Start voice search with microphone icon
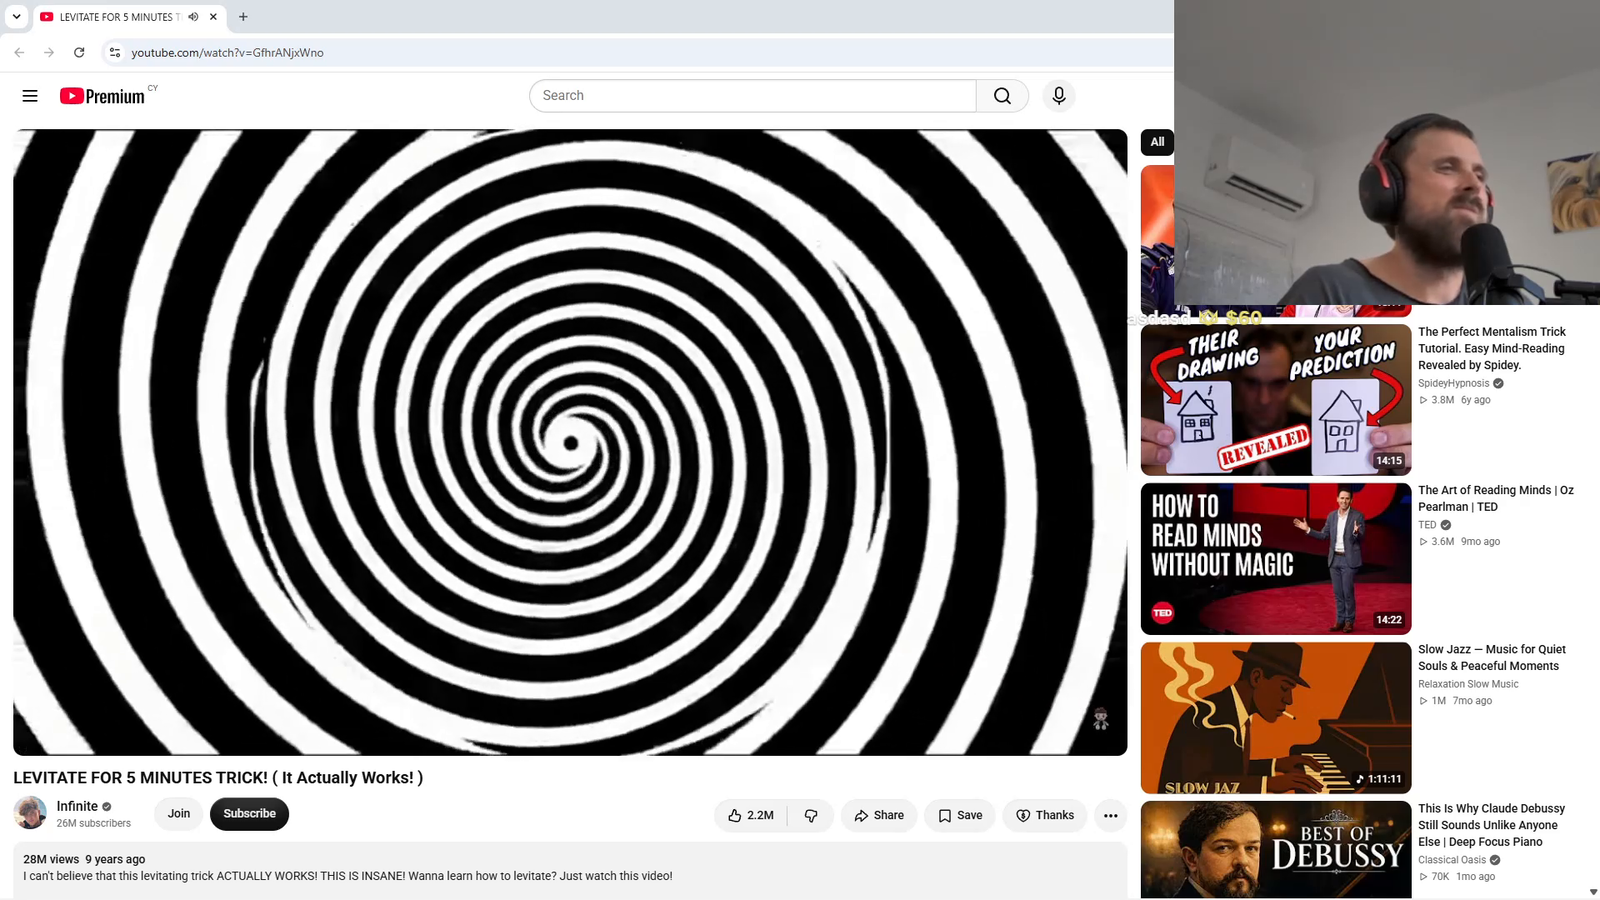The width and height of the screenshot is (1600, 900). coord(1059,96)
